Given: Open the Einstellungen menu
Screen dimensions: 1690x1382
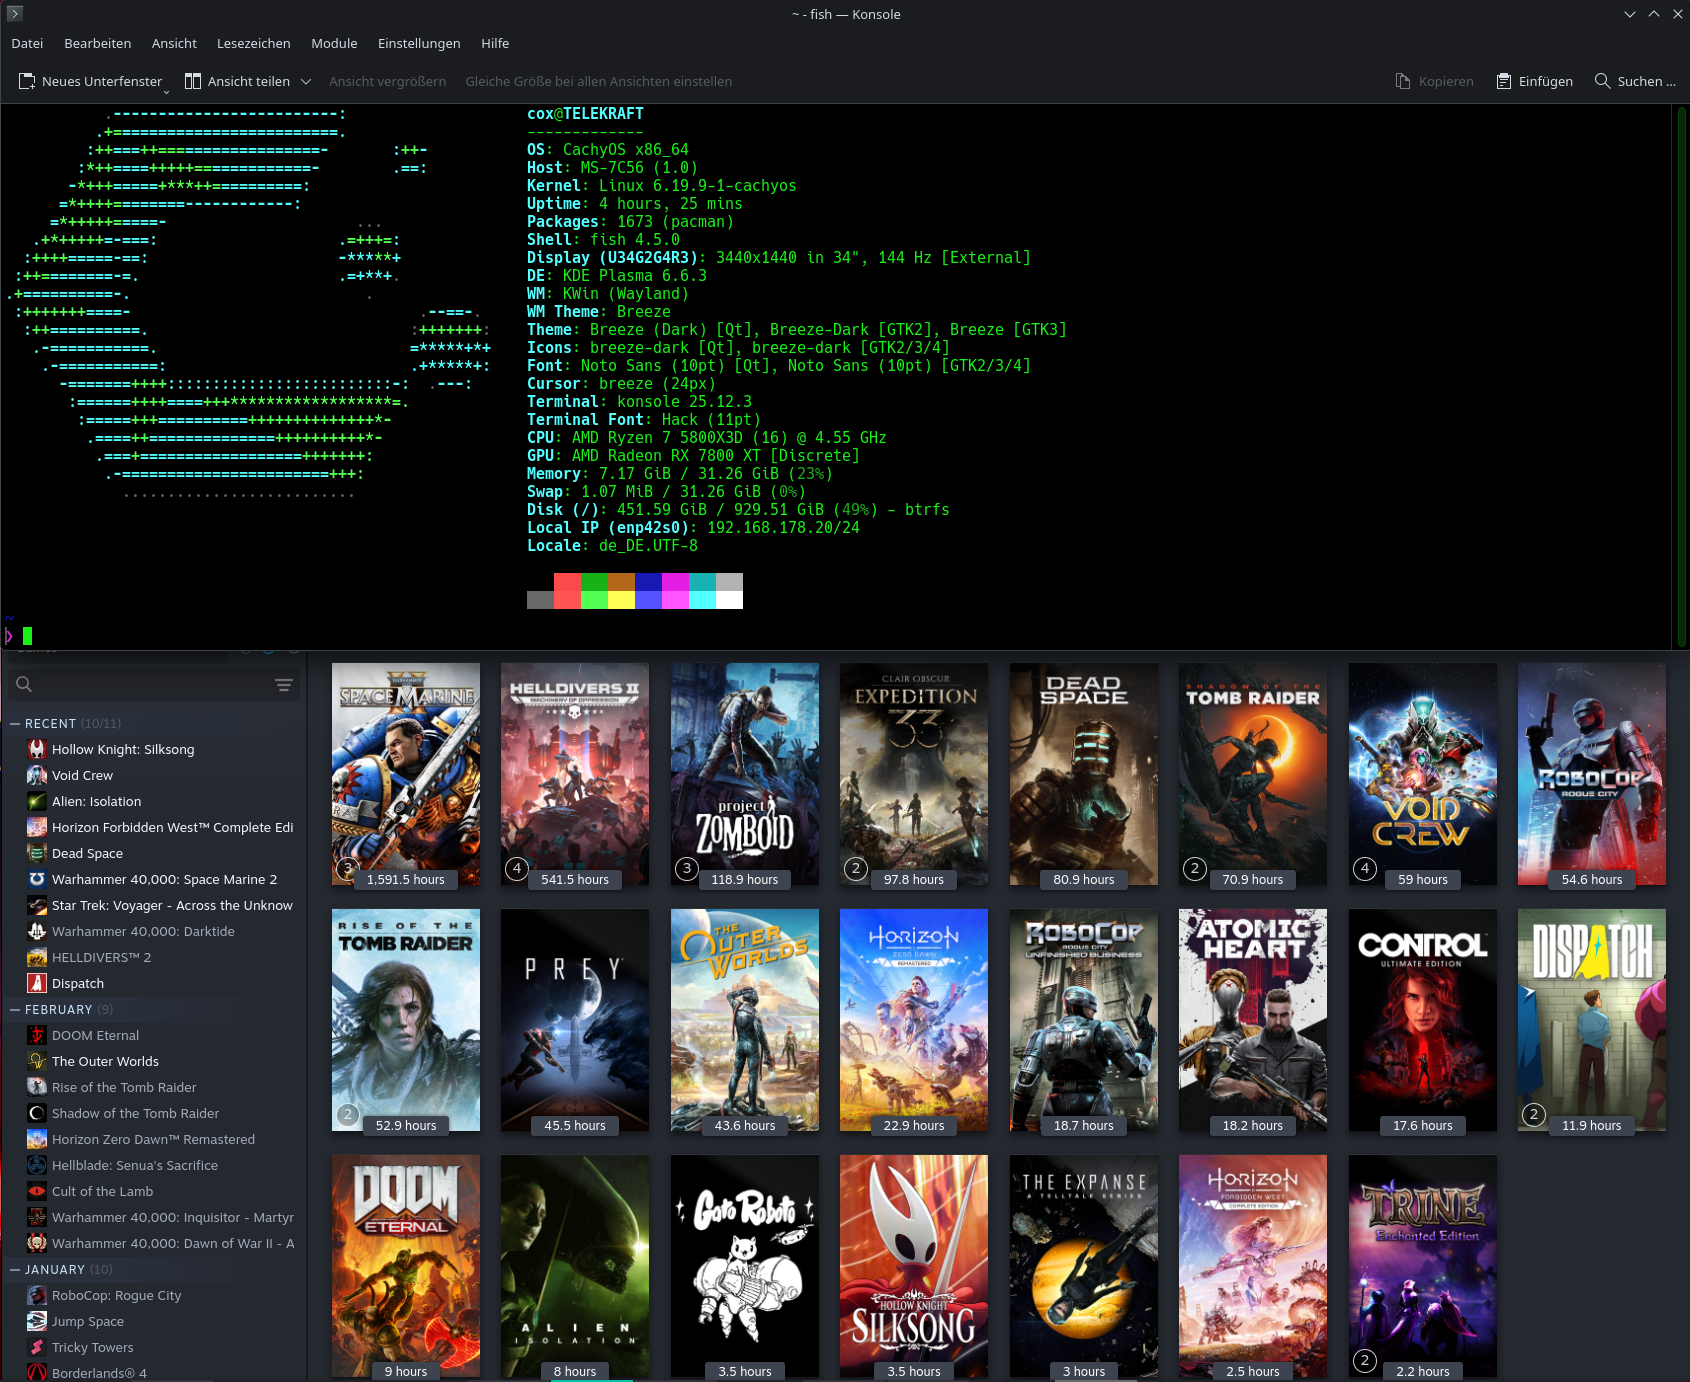Looking at the screenshot, I should pos(419,43).
